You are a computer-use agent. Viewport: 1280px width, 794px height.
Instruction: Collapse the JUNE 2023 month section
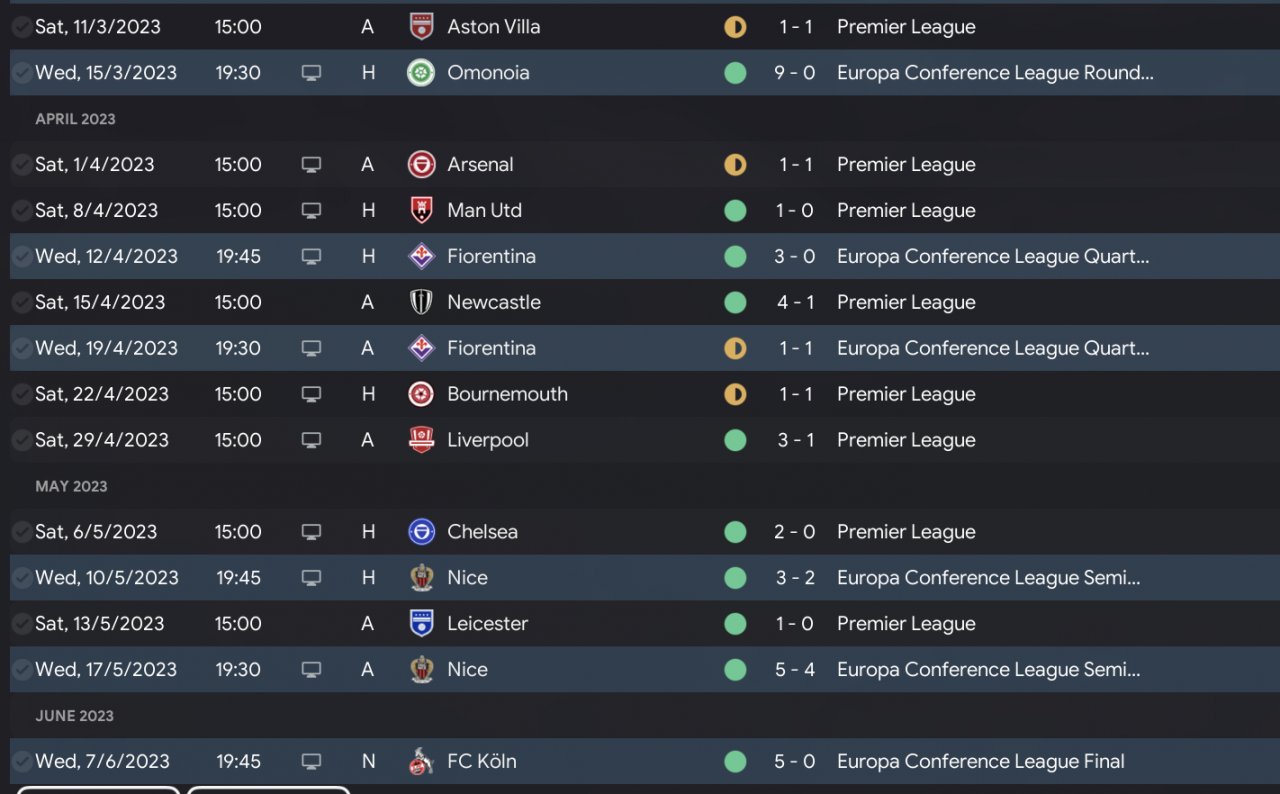coord(74,716)
